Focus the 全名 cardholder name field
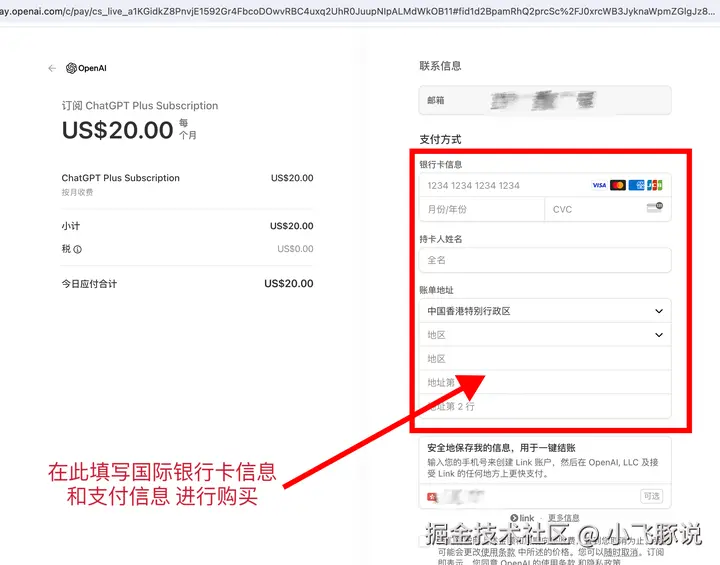The image size is (720, 565). (x=545, y=260)
